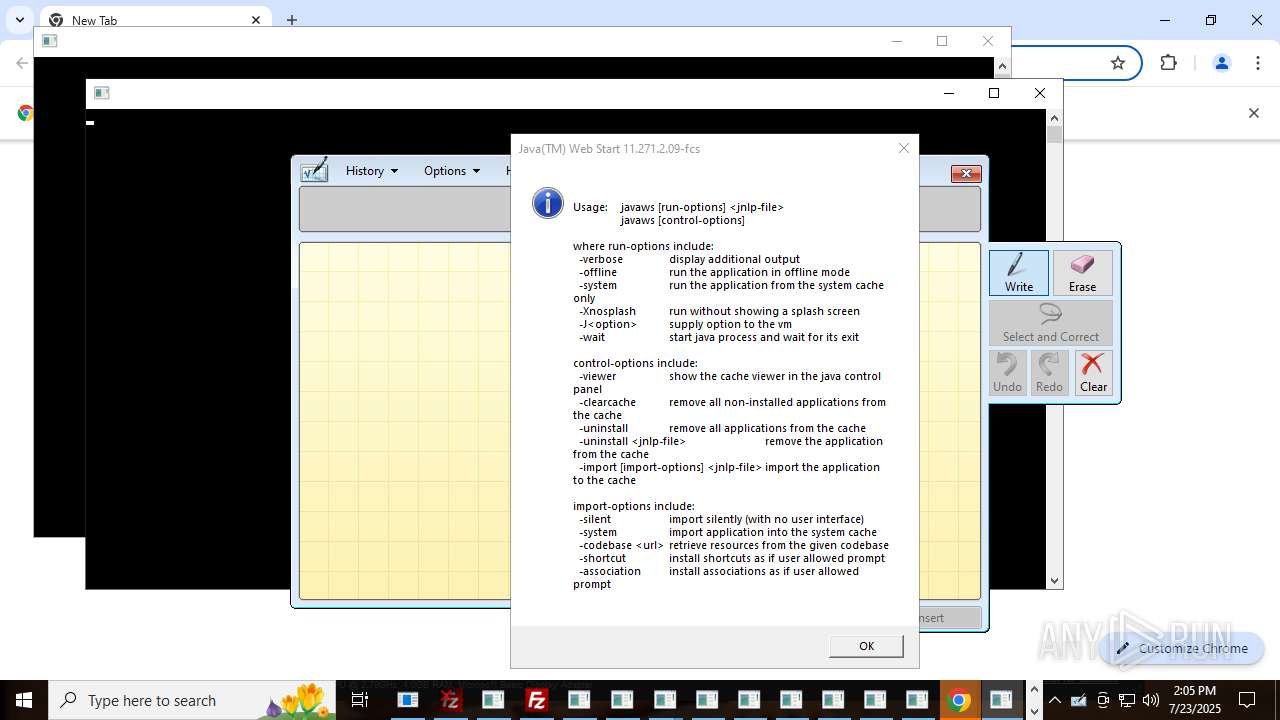Click the Java(TM) Web Start dialog title
Screen dimensions: 1280x720
click(609, 148)
